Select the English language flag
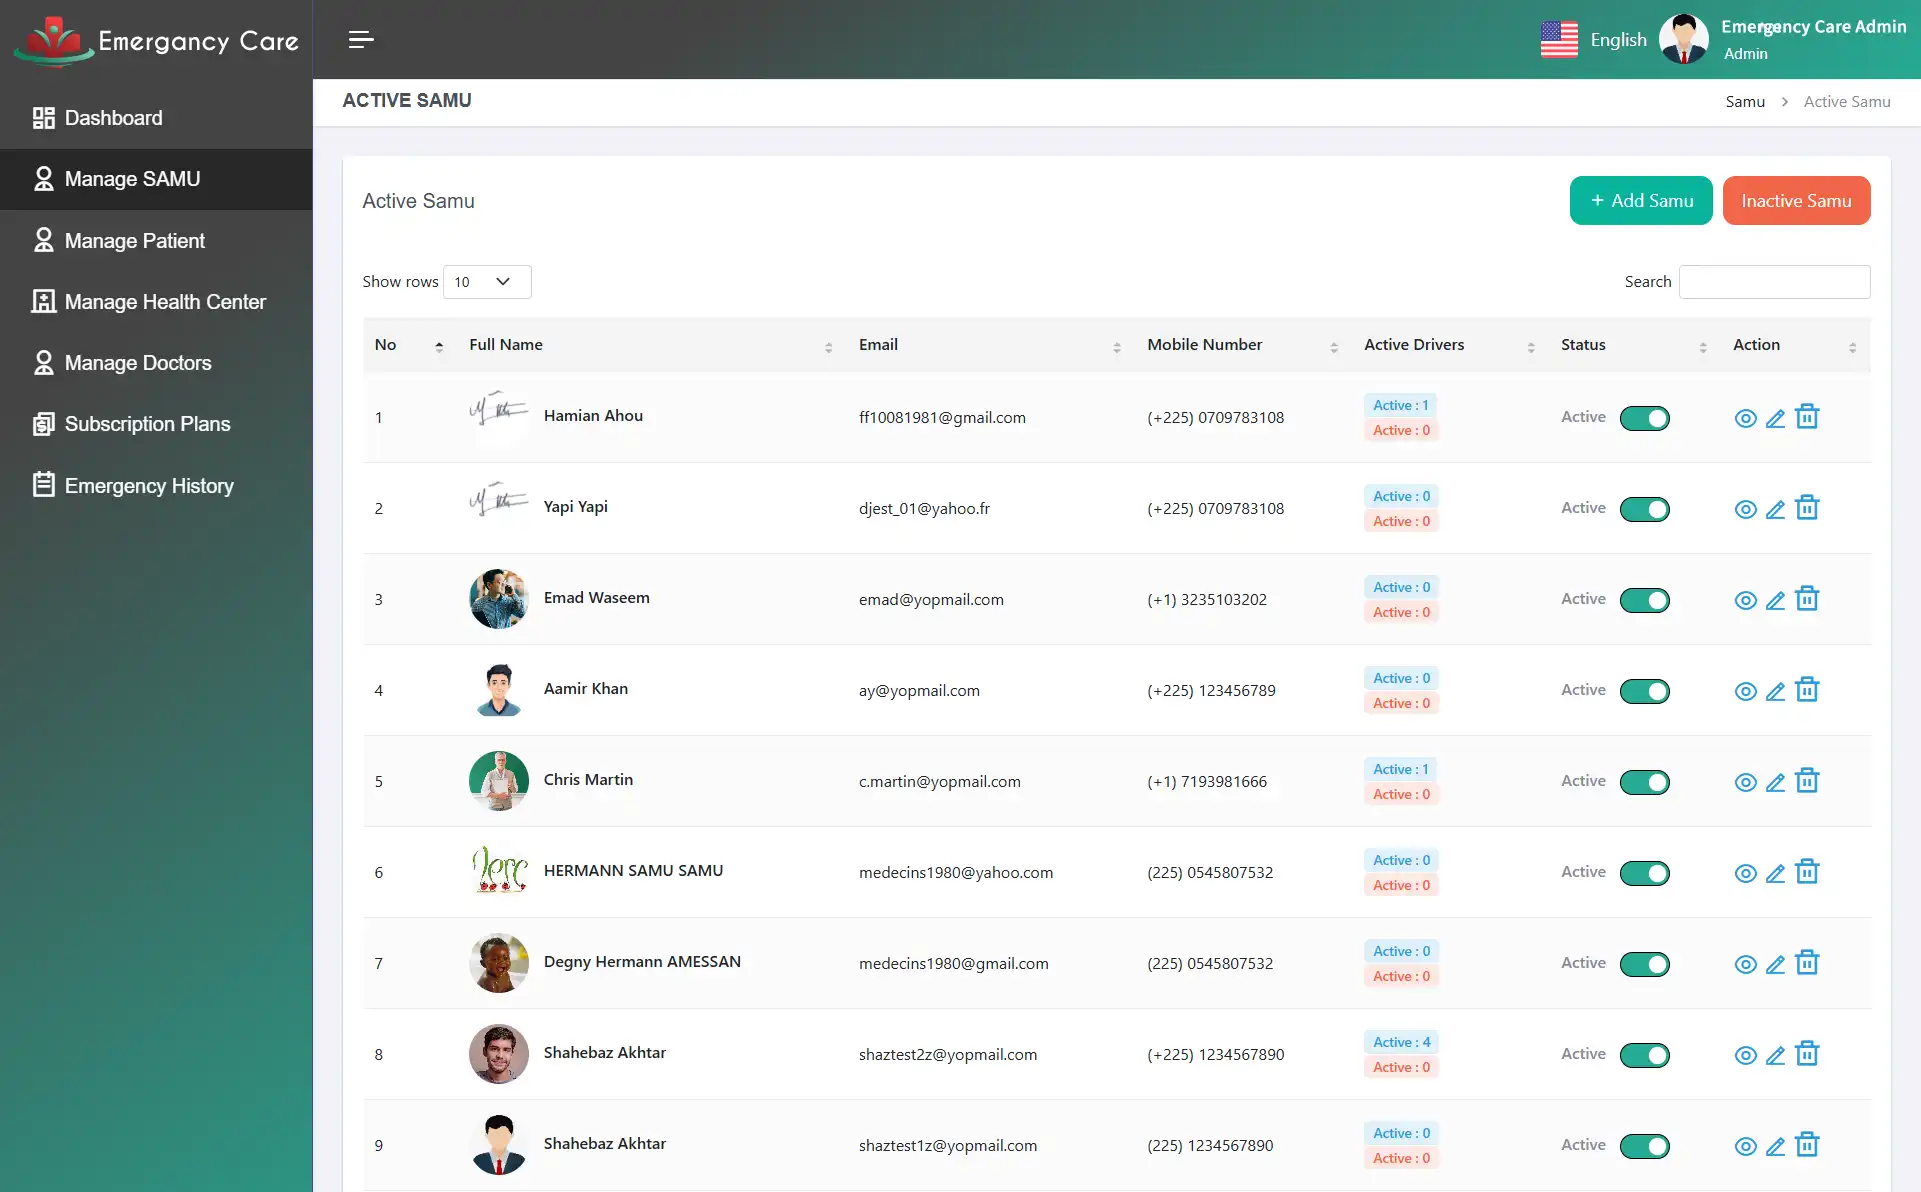The height and width of the screenshot is (1192, 1921). point(1560,39)
